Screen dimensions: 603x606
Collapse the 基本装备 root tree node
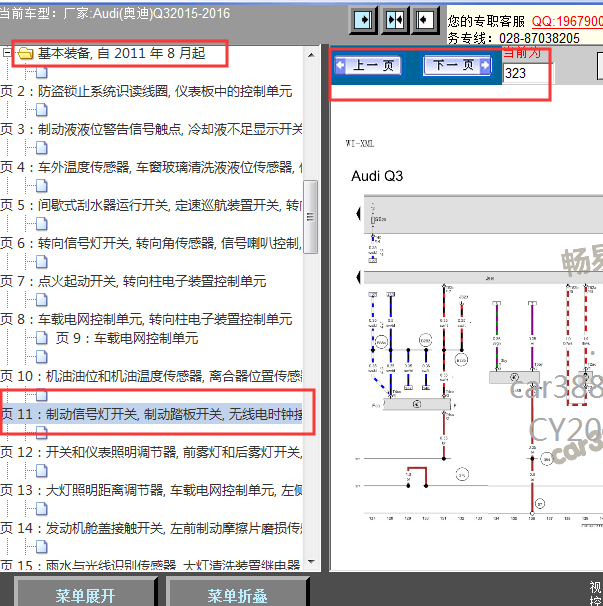(7, 52)
